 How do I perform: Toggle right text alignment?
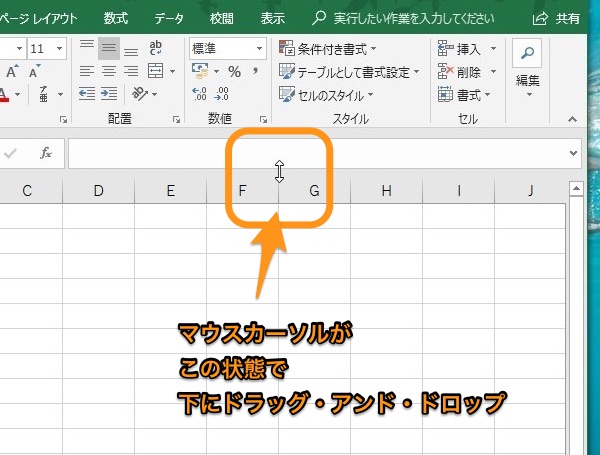(x=132, y=72)
